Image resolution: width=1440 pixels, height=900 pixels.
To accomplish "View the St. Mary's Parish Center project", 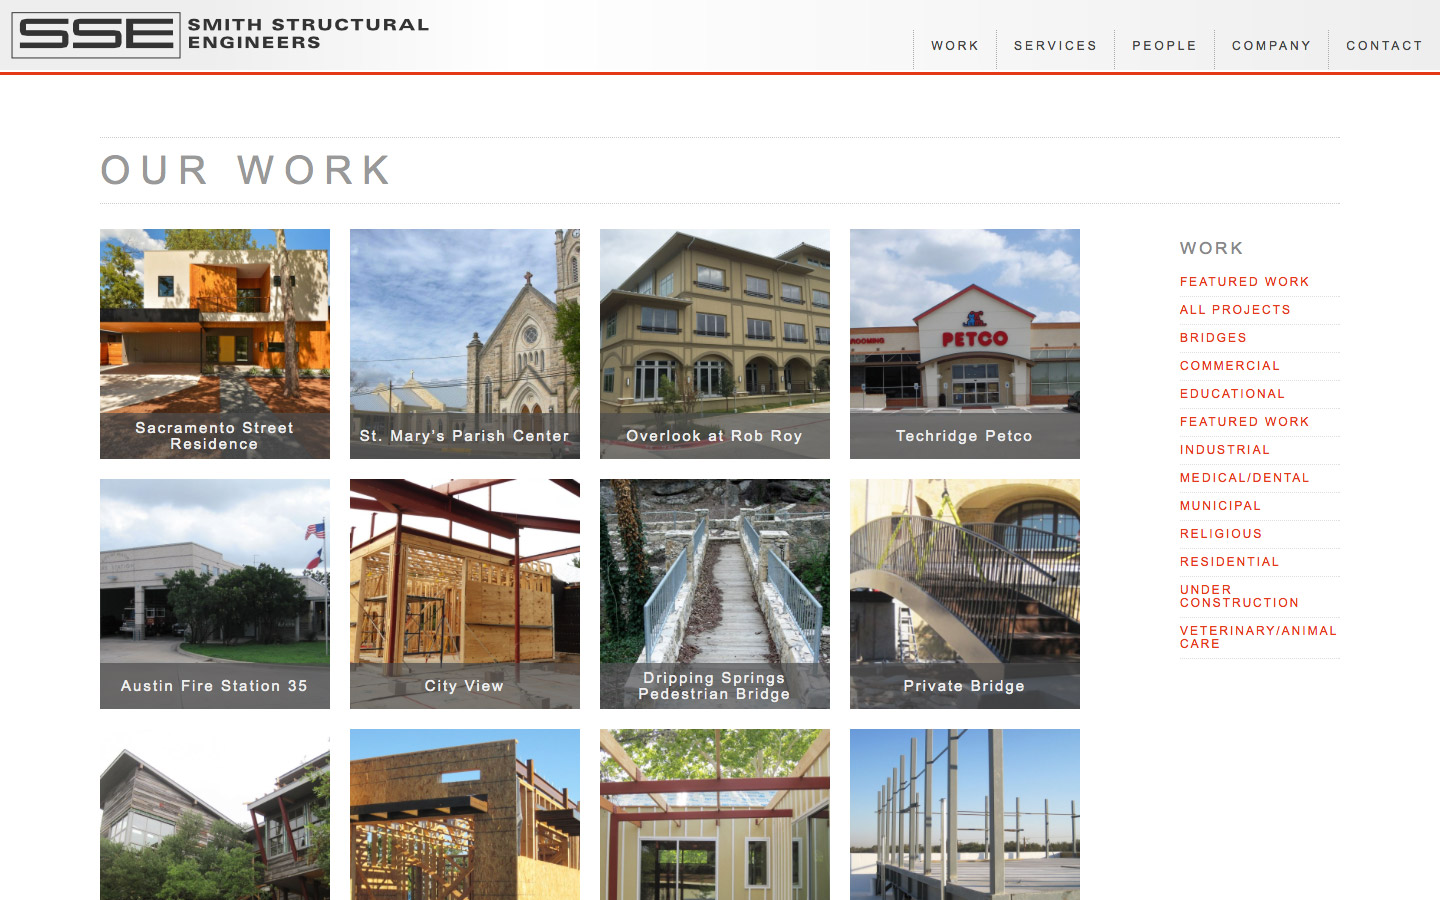I will 465,344.
